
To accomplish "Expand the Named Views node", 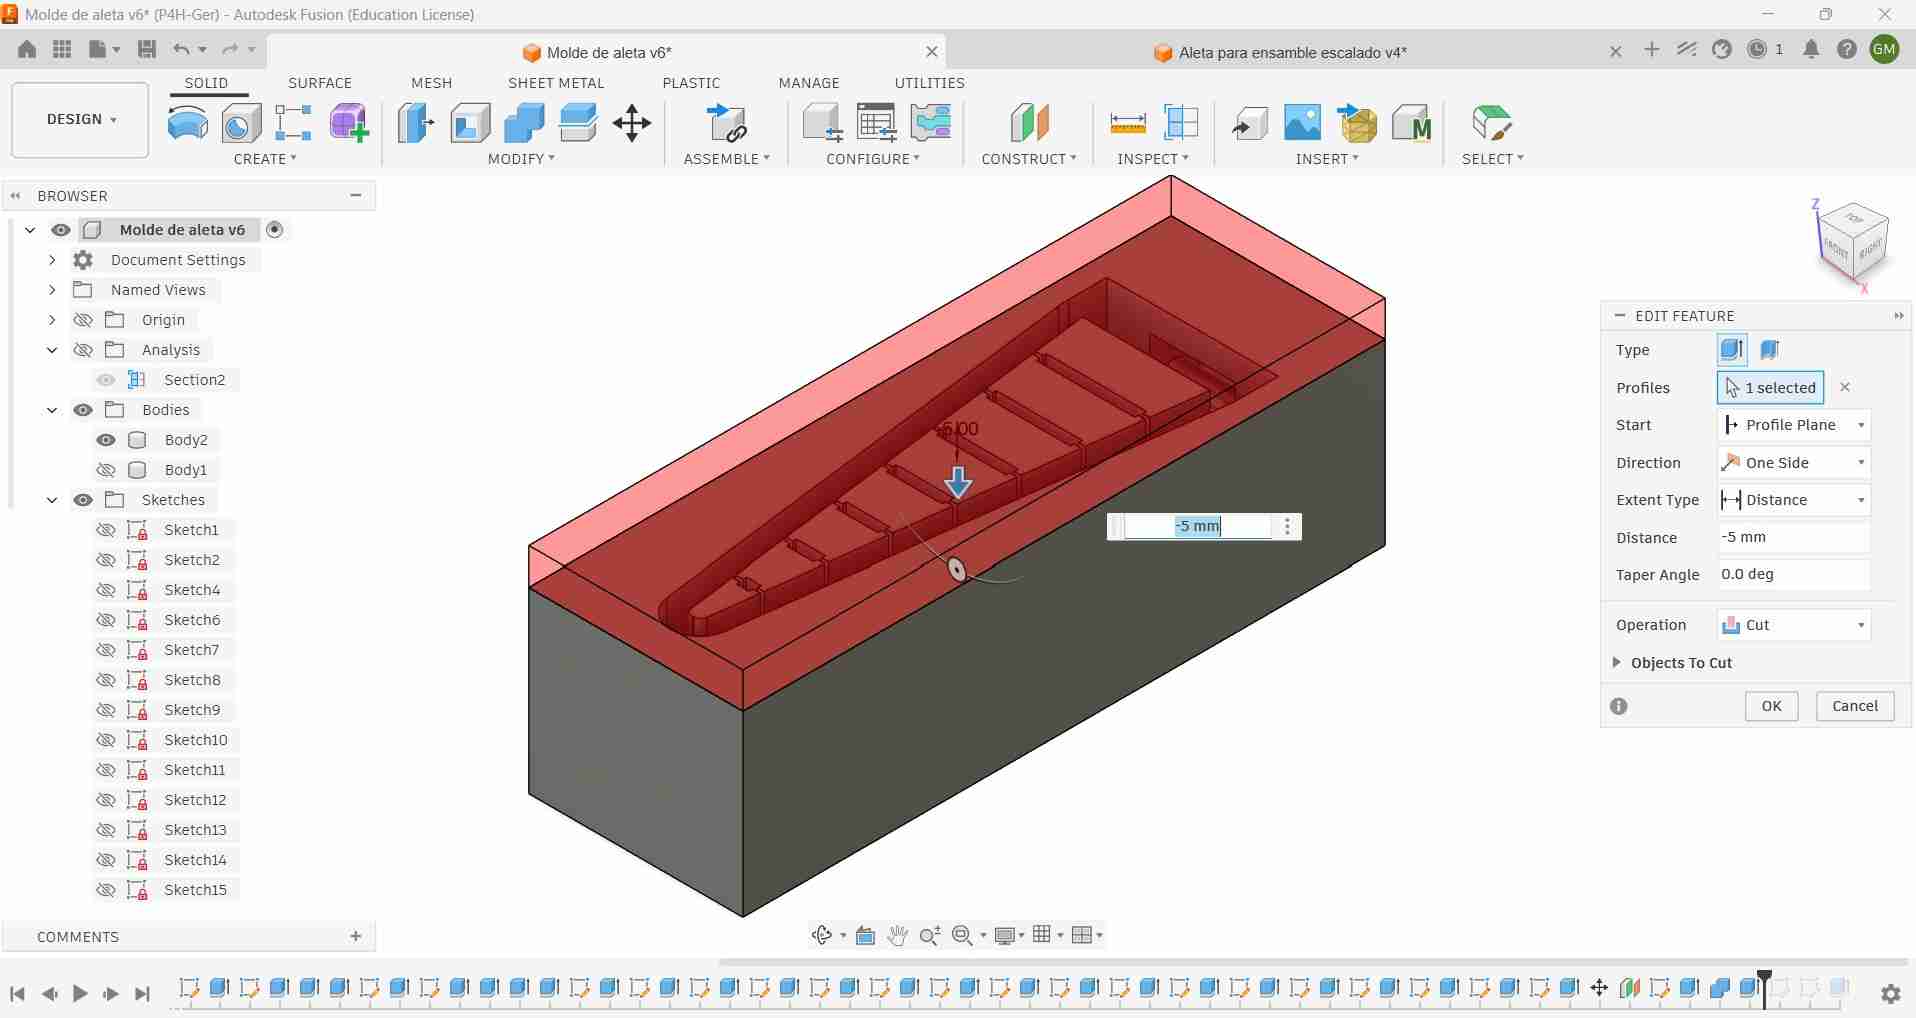I will 52,290.
